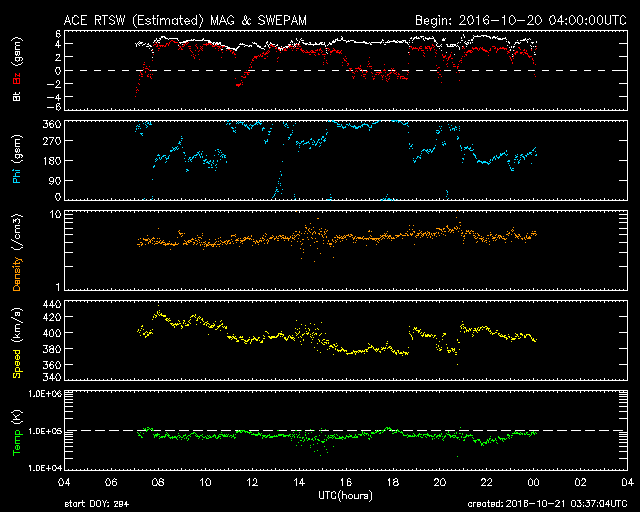This screenshot has height=512, width=640.
Task: Click the cyan "Phi" axis label
Action: pyautogui.click(x=17, y=176)
